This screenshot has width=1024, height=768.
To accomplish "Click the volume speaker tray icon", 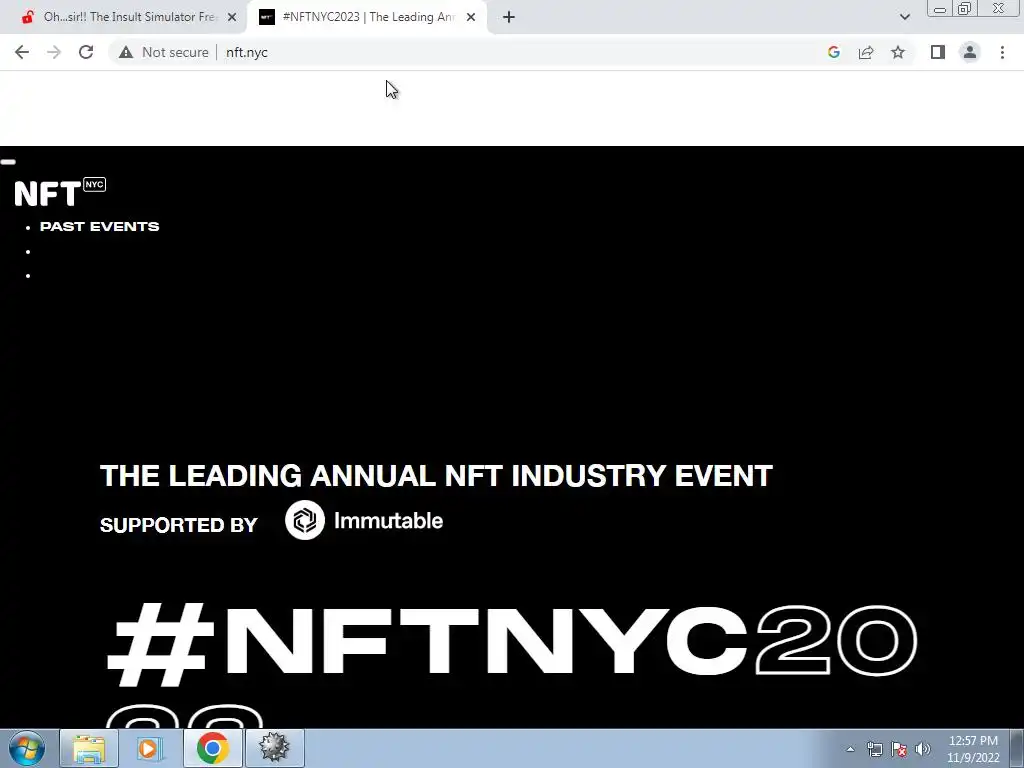I will (923, 749).
